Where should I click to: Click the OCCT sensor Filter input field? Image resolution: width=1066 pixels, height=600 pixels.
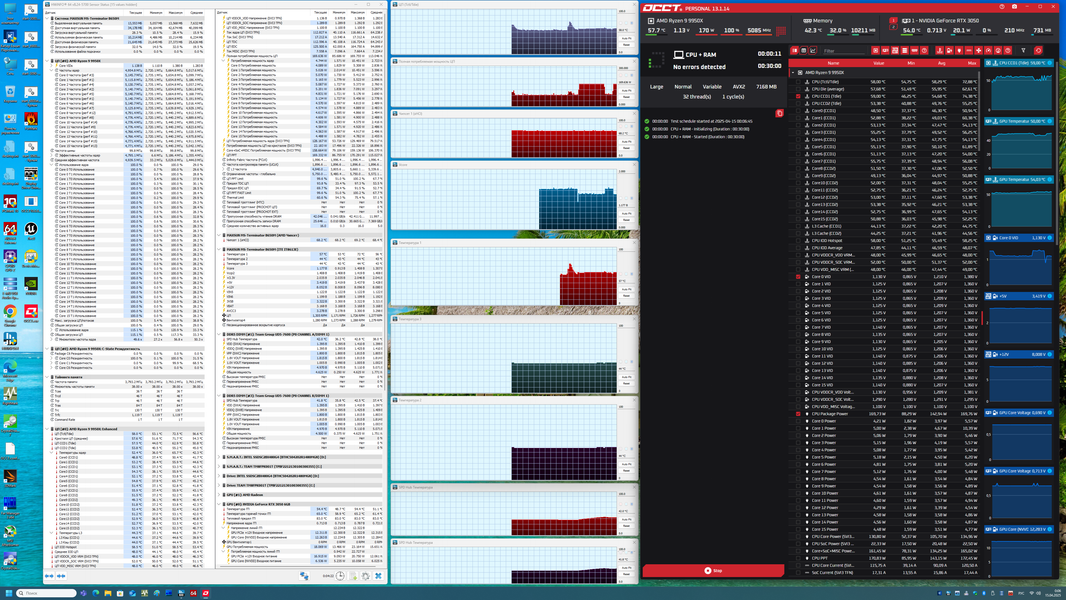844,51
